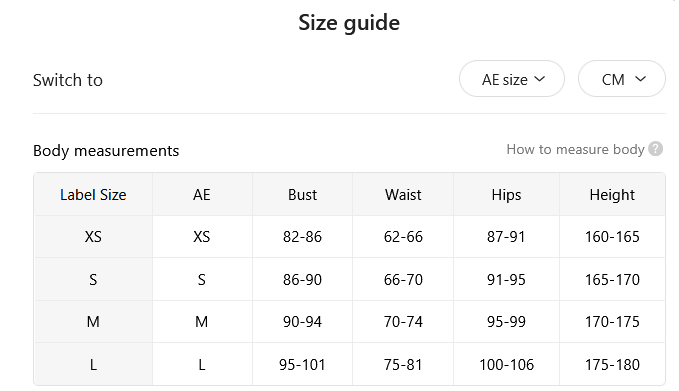
Task: Click the 100-106 hips value
Action: 506,365
